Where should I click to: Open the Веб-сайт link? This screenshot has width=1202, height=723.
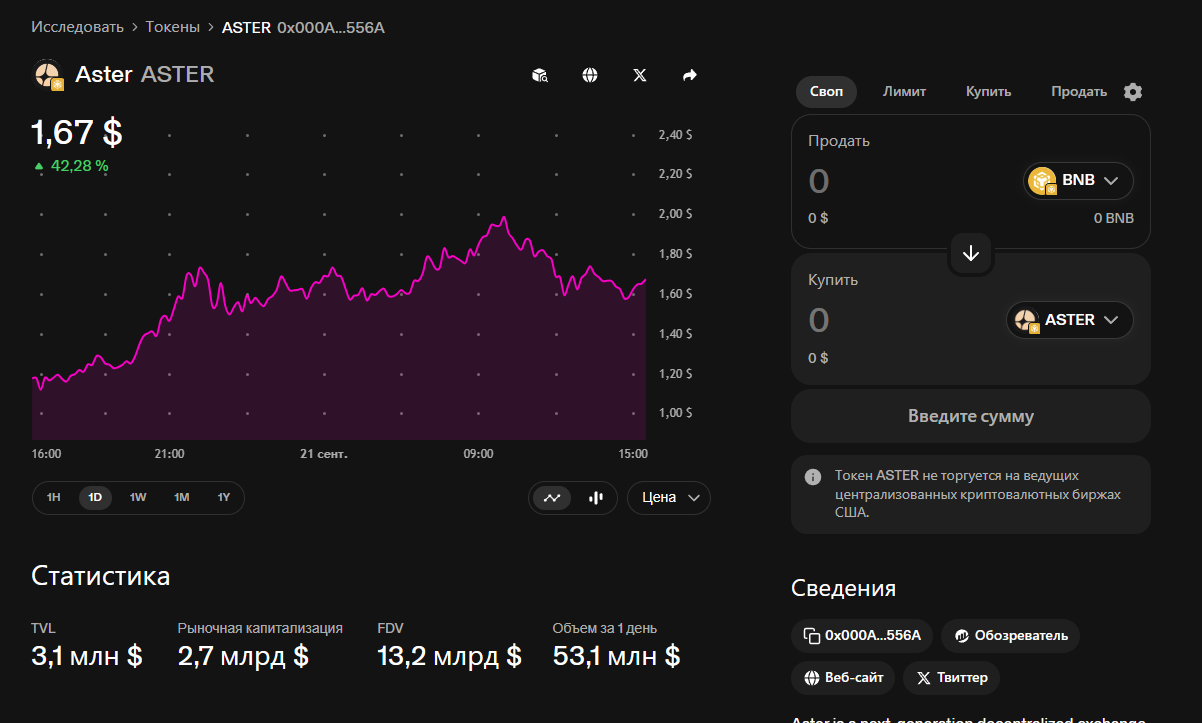[x=842, y=678]
